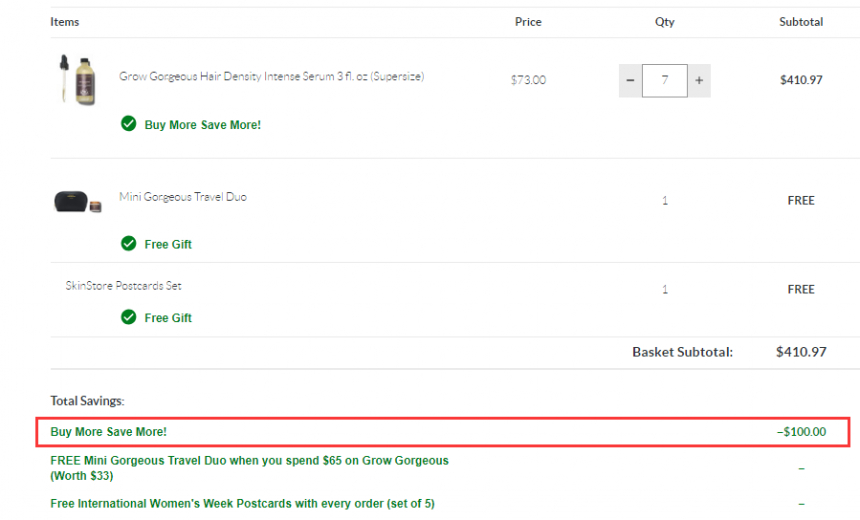The image size is (860, 520).
Task: Click checkmark icon next to Postcards Free Gift
Action: [128, 317]
